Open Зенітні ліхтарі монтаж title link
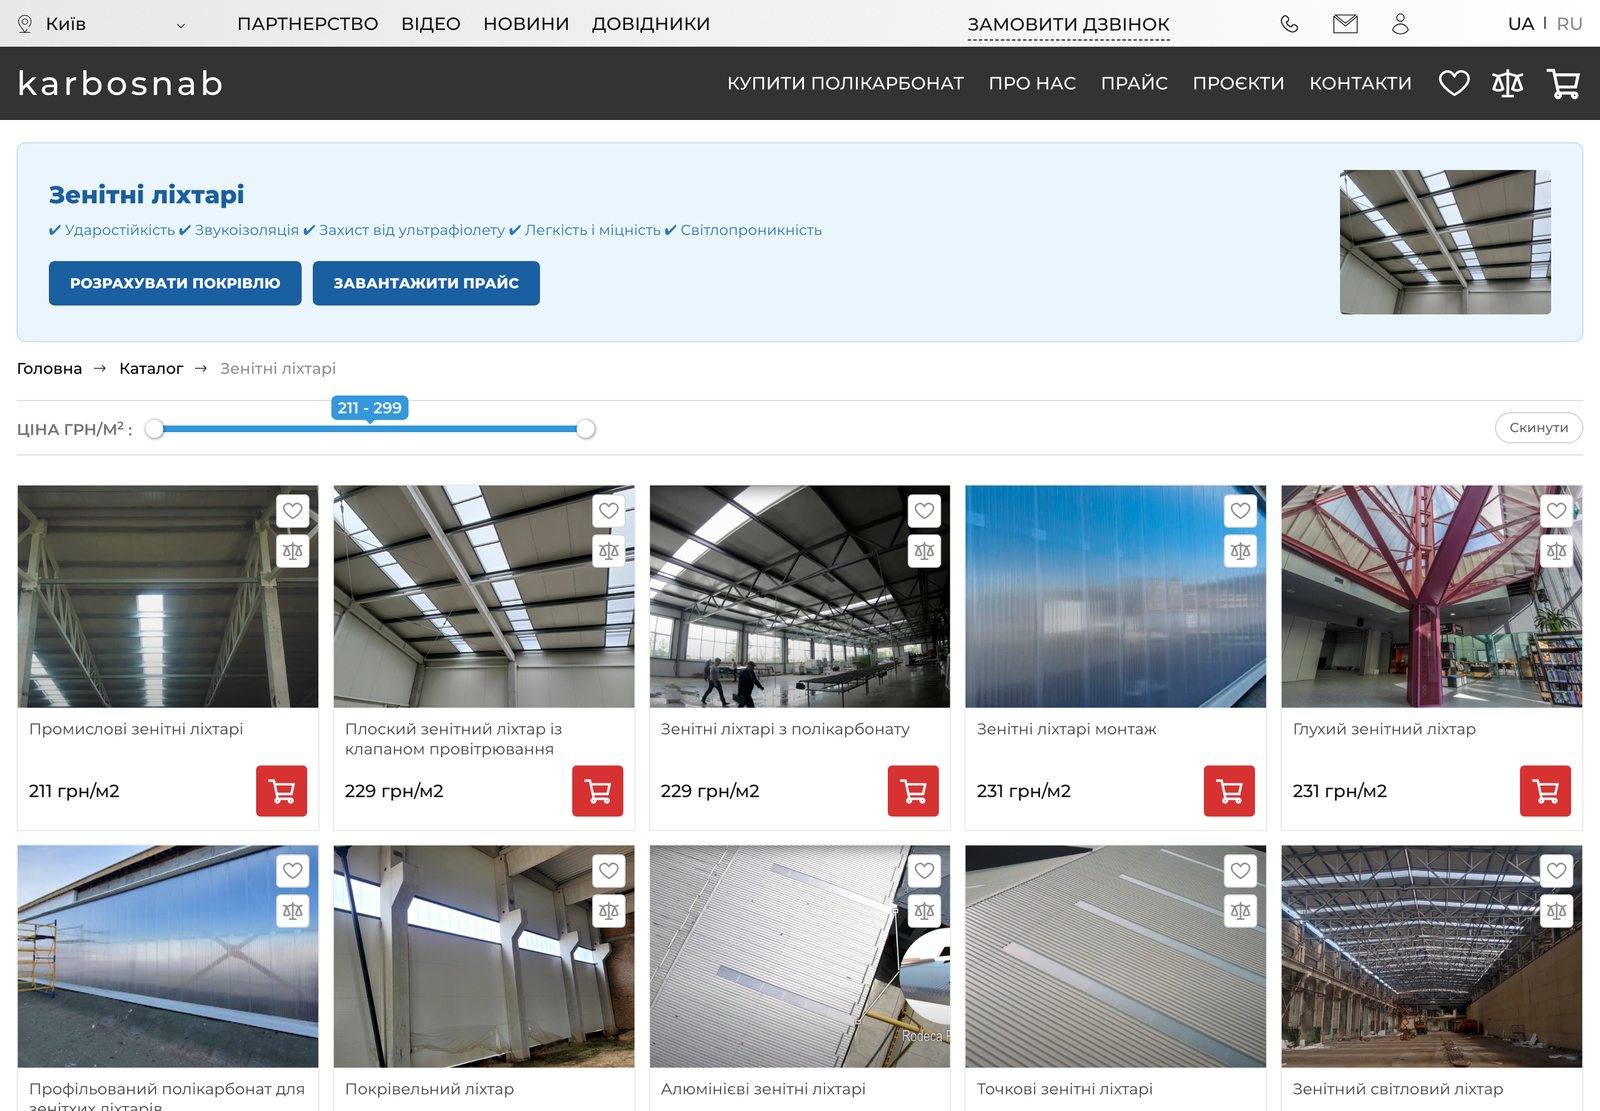The width and height of the screenshot is (1600, 1111). pos(1066,729)
